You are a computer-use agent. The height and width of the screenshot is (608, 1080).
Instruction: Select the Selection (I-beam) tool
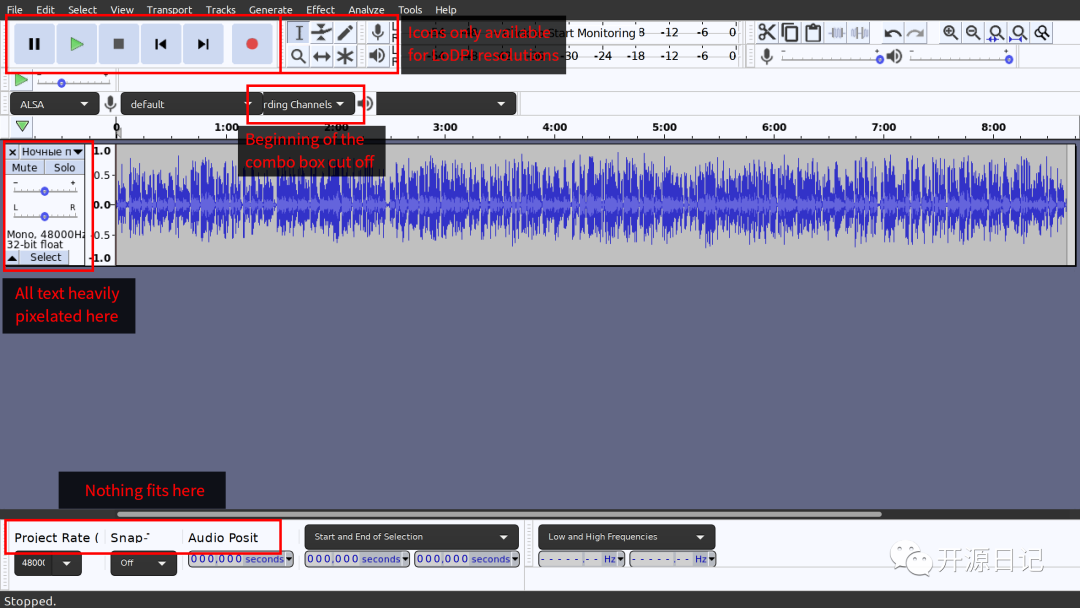pos(298,32)
